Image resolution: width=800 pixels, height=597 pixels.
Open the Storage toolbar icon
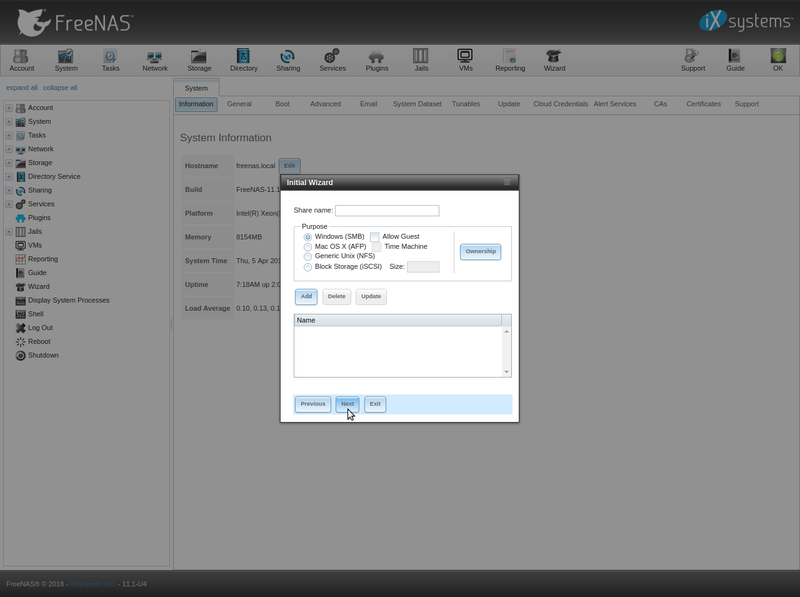point(199,60)
